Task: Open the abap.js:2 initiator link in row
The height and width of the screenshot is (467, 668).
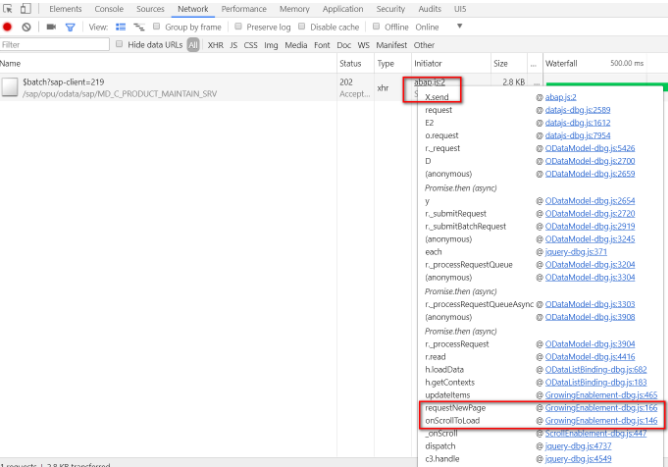Action: pyautogui.click(x=429, y=82)
